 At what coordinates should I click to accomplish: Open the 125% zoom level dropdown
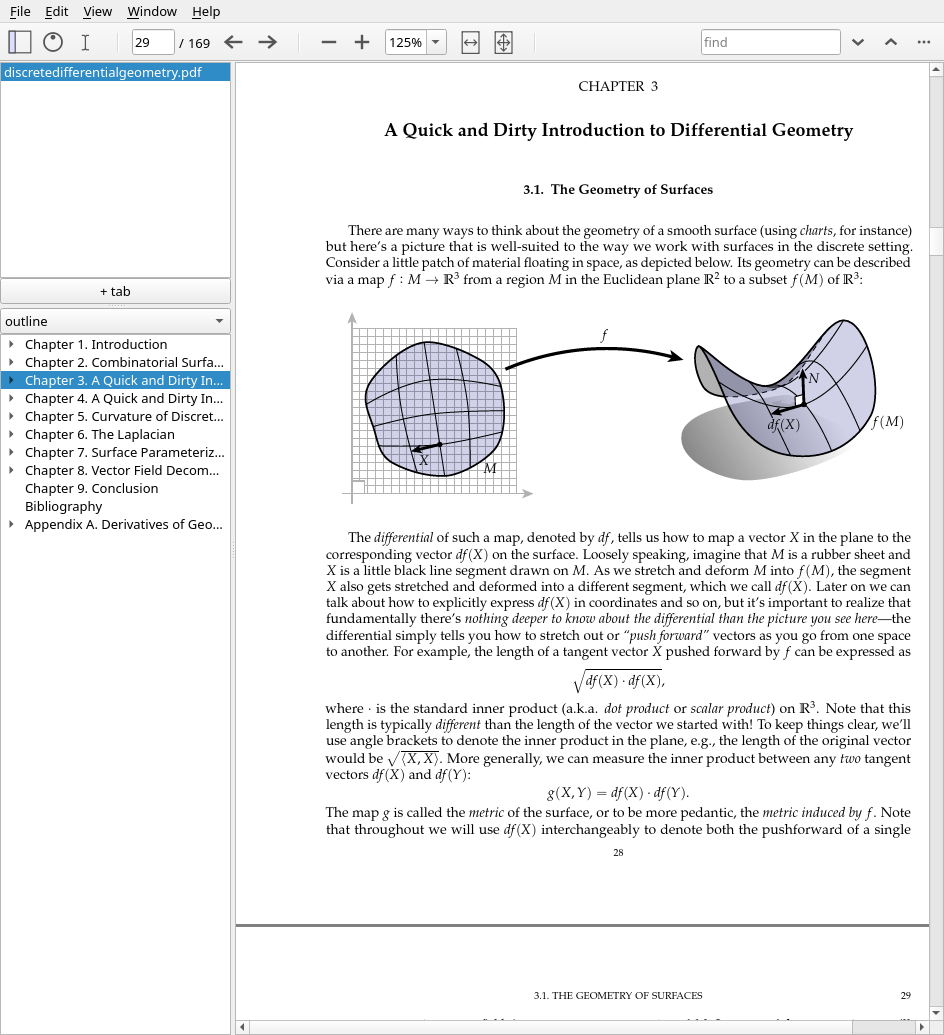[x=436, y=42]
